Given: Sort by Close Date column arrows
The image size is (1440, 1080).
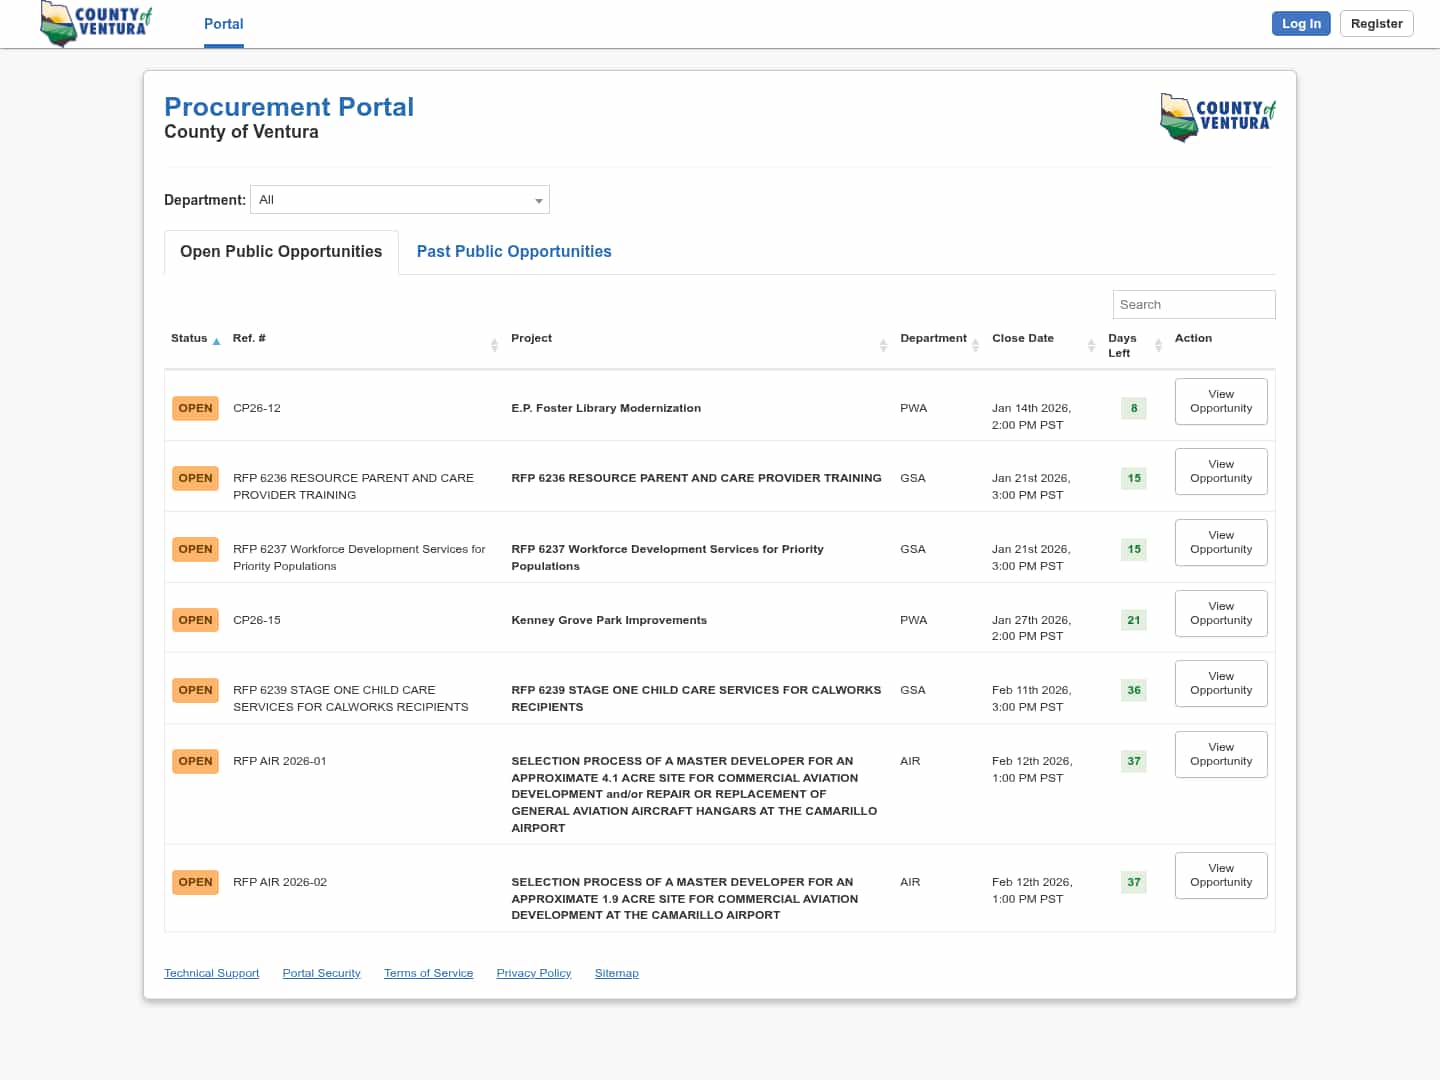Looking at the screenshot, I should coord(1091,345).
